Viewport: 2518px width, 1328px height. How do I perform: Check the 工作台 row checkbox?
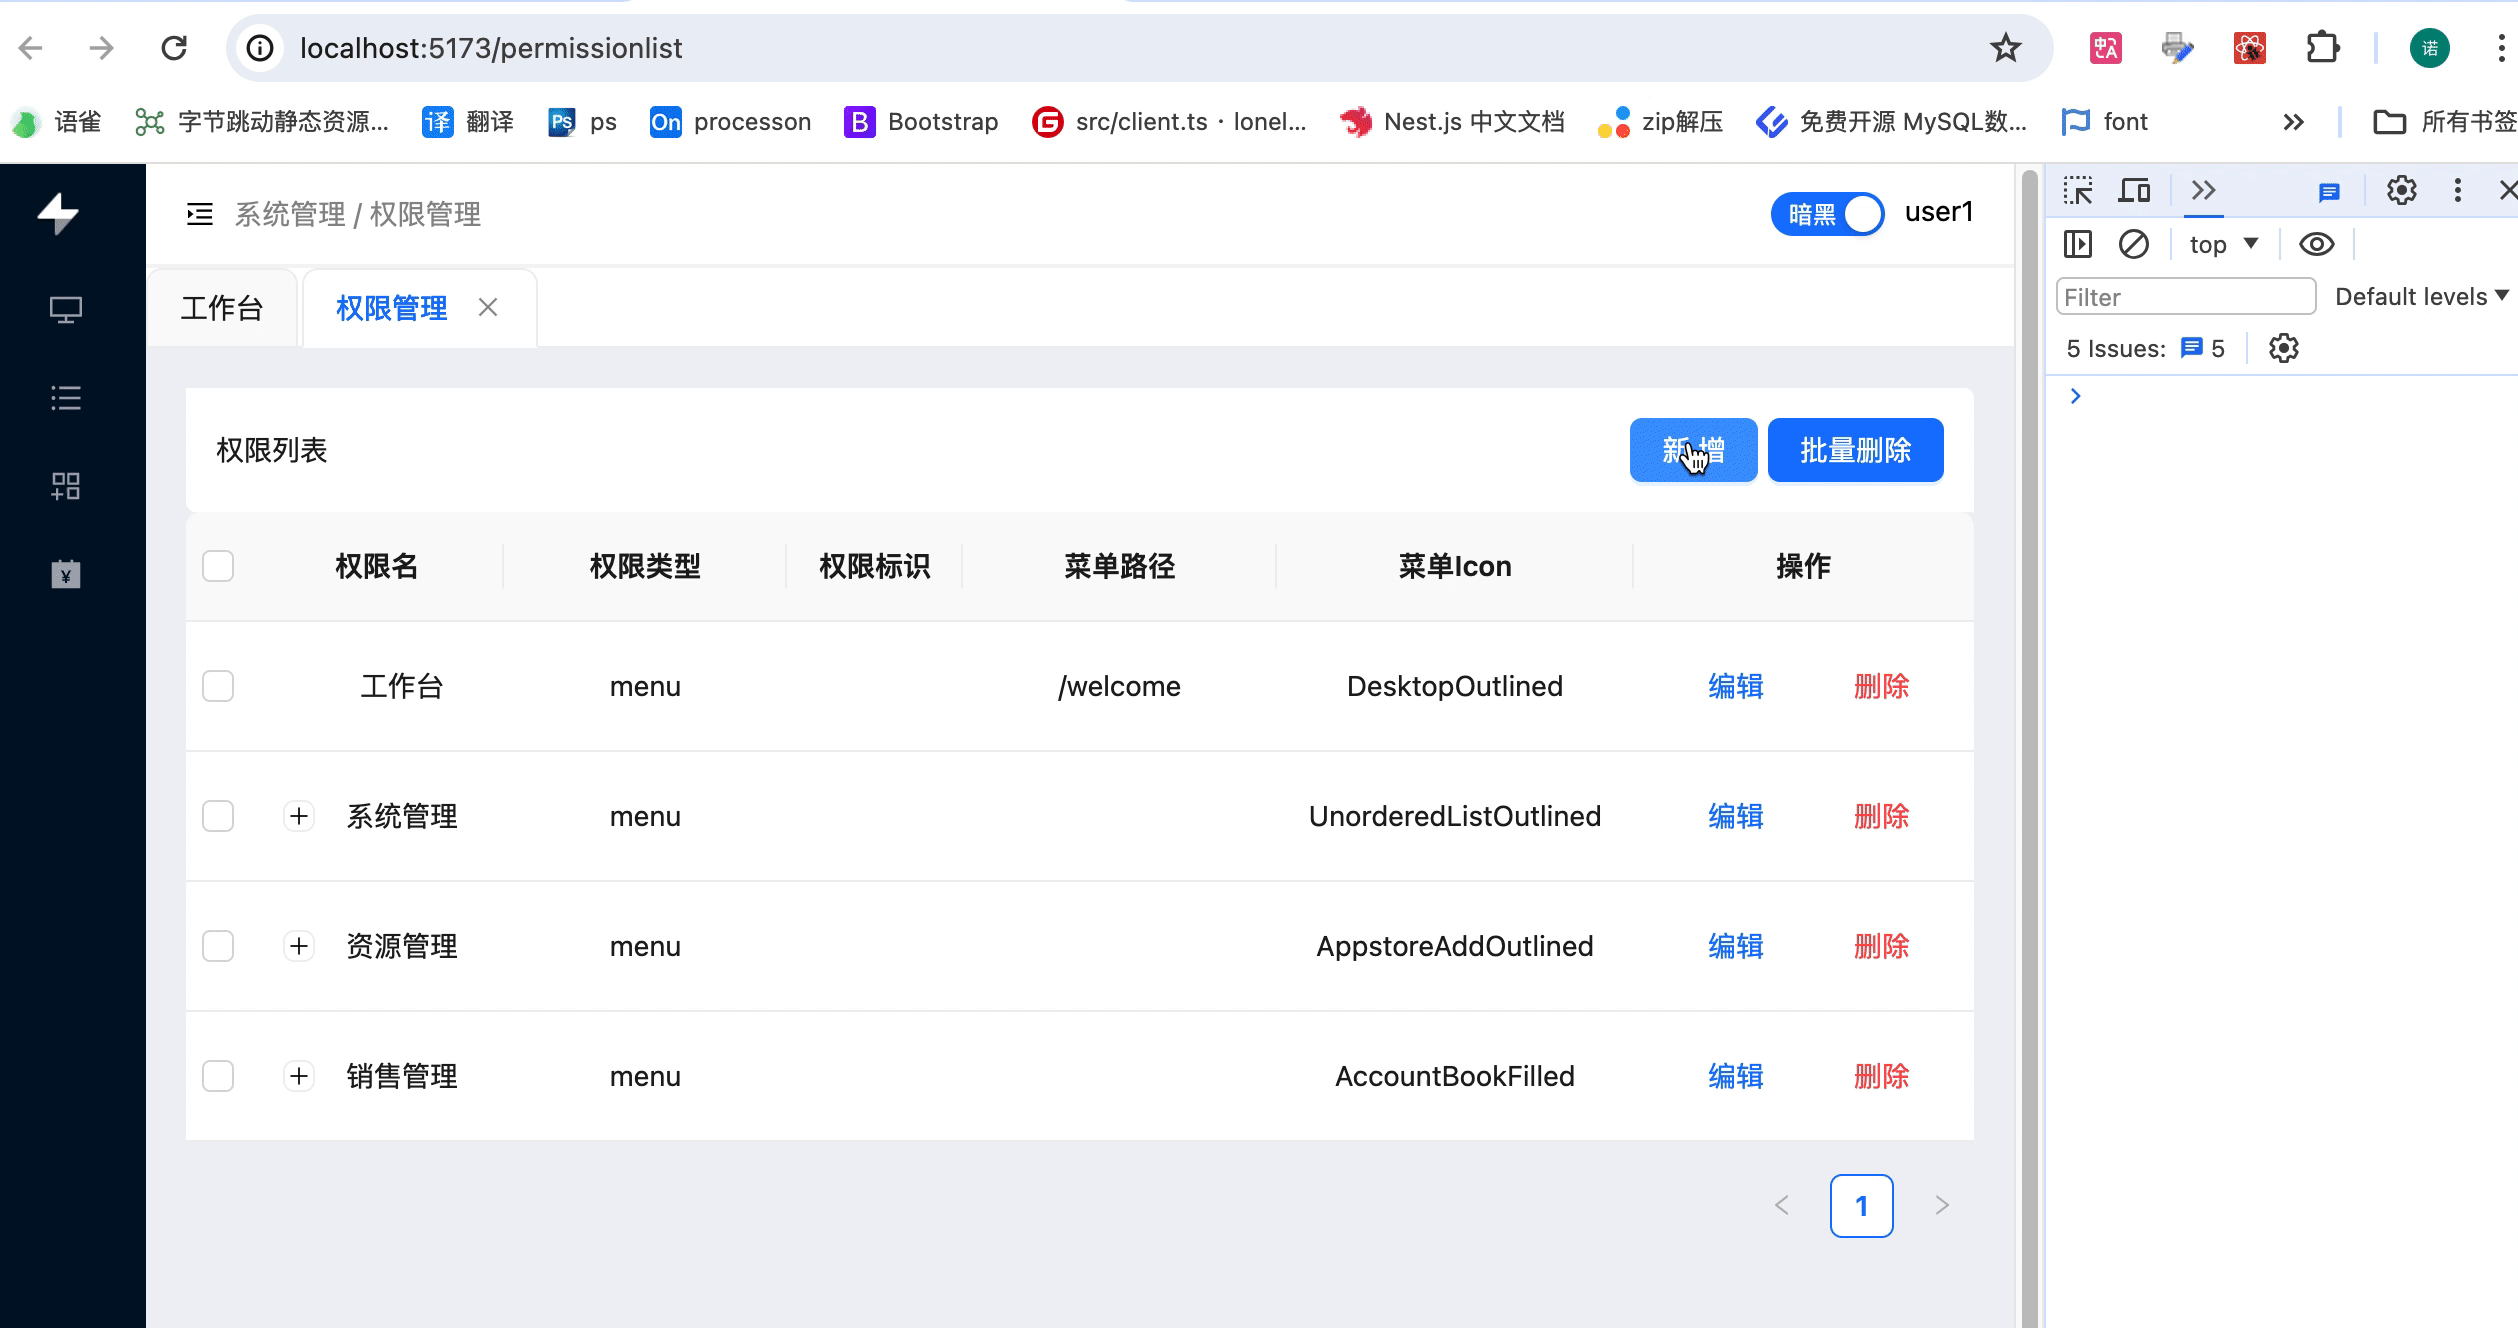point(218,686)
